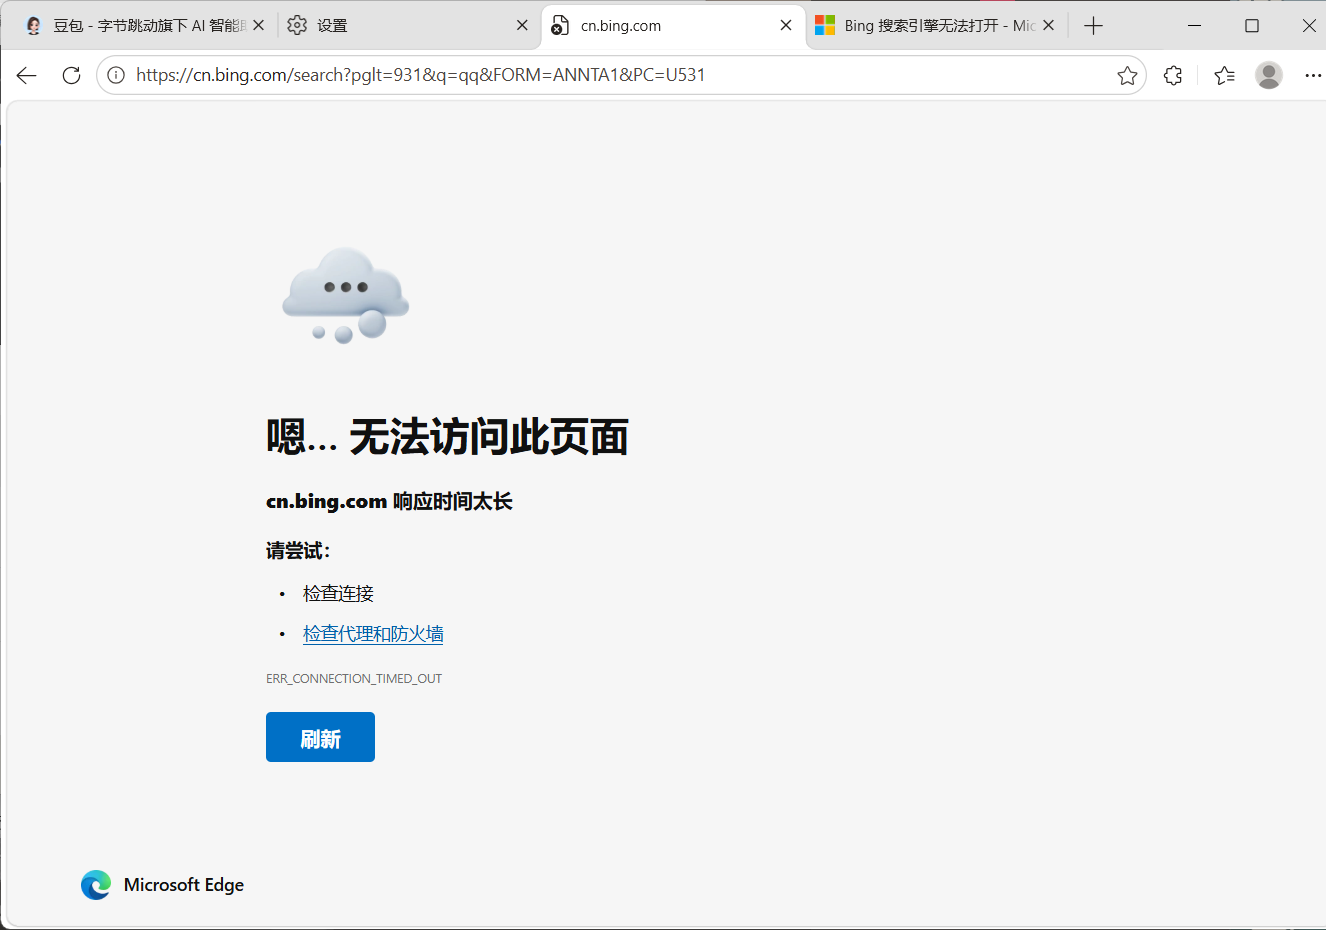Viewport: 1326px width, 930px height.
Task: Close the 设置 tab
Action: (x=522, y=26)
